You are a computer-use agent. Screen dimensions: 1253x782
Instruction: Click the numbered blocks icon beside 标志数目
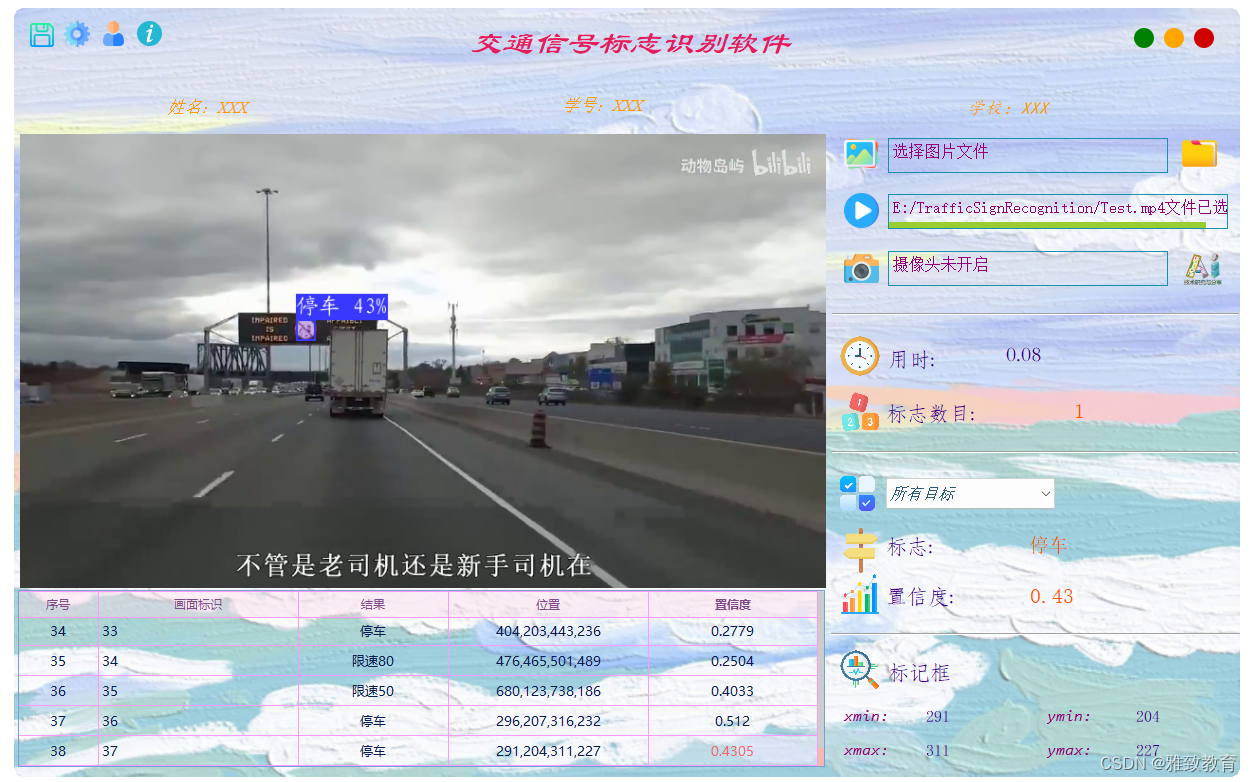click(x=861, y=412)
